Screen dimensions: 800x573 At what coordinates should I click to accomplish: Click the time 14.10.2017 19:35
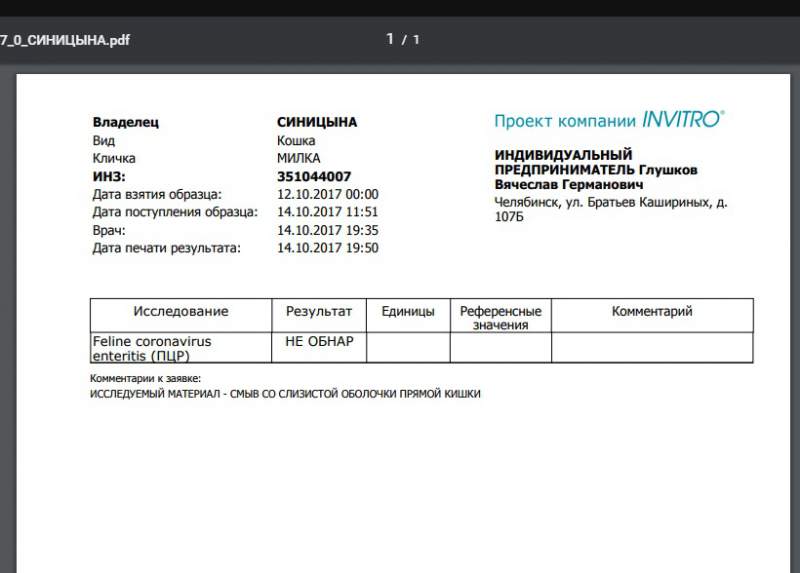pos(328,230)
